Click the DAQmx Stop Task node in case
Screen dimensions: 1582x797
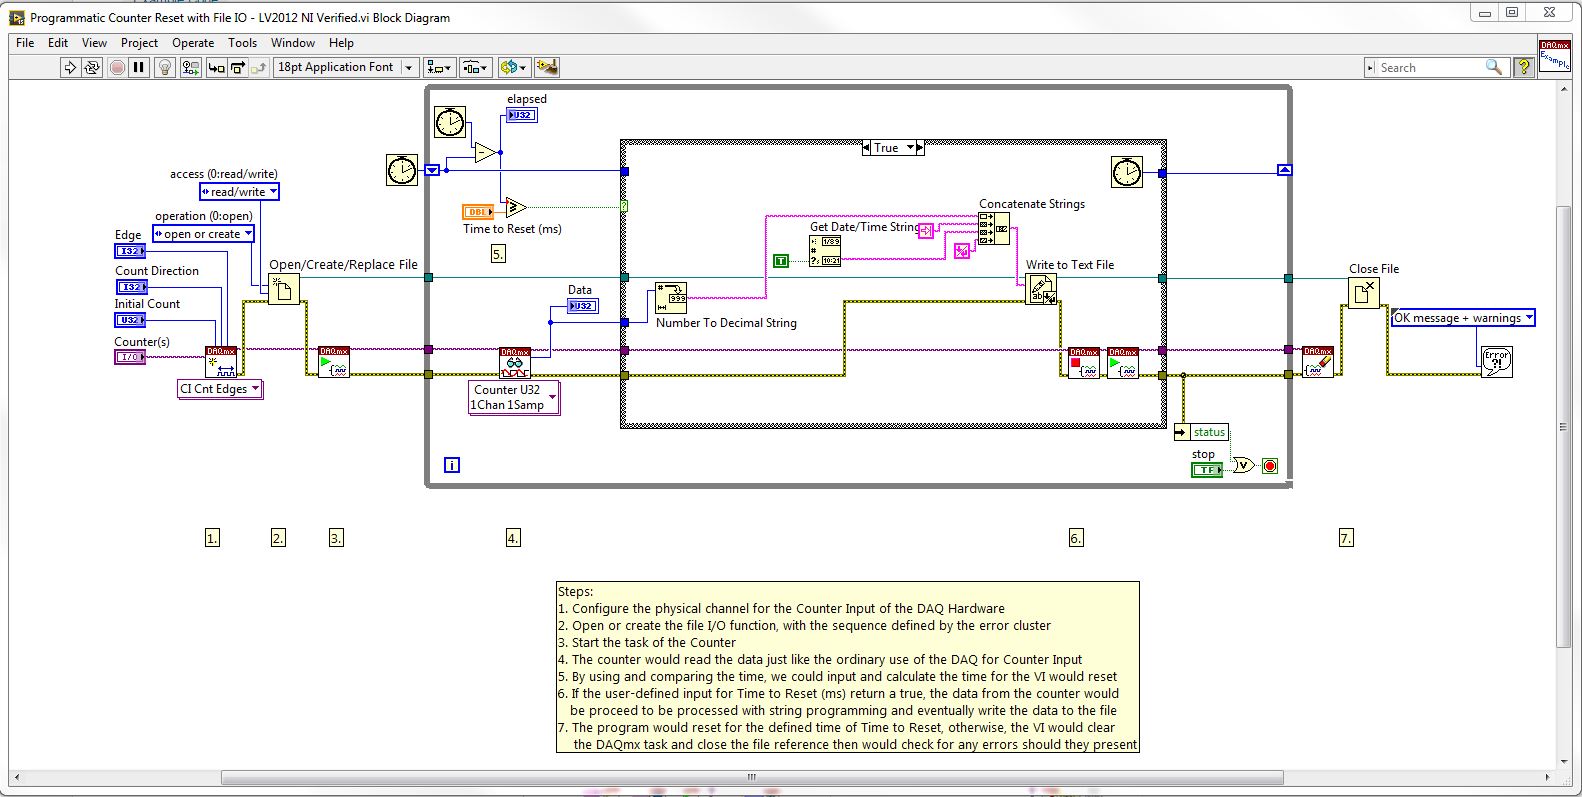click(x=1084, y=362)
